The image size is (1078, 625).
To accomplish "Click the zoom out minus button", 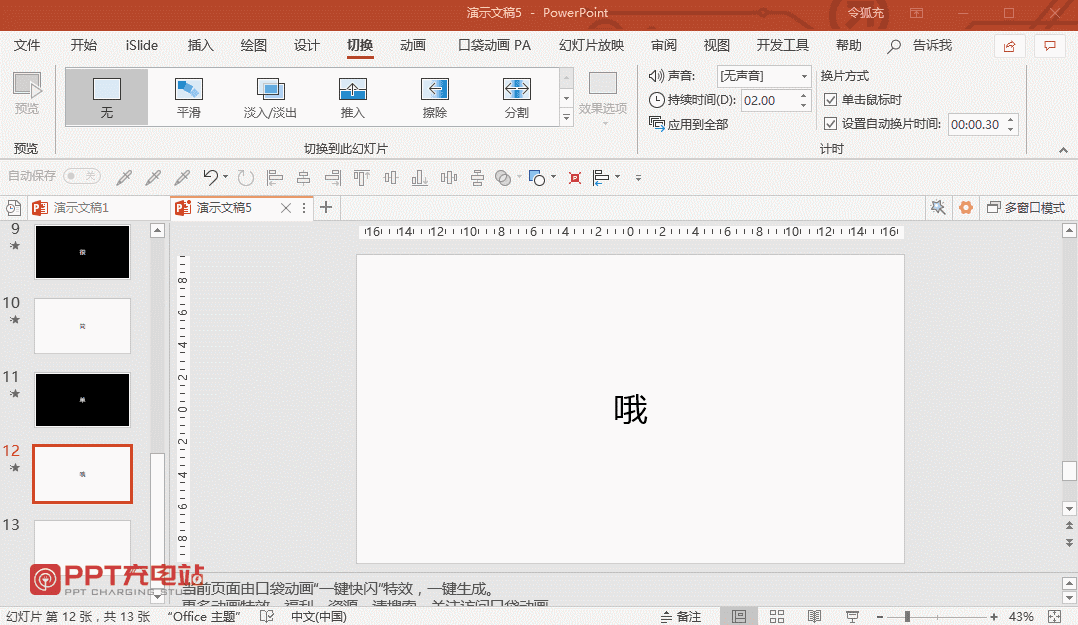I will [x=880, y=617].
